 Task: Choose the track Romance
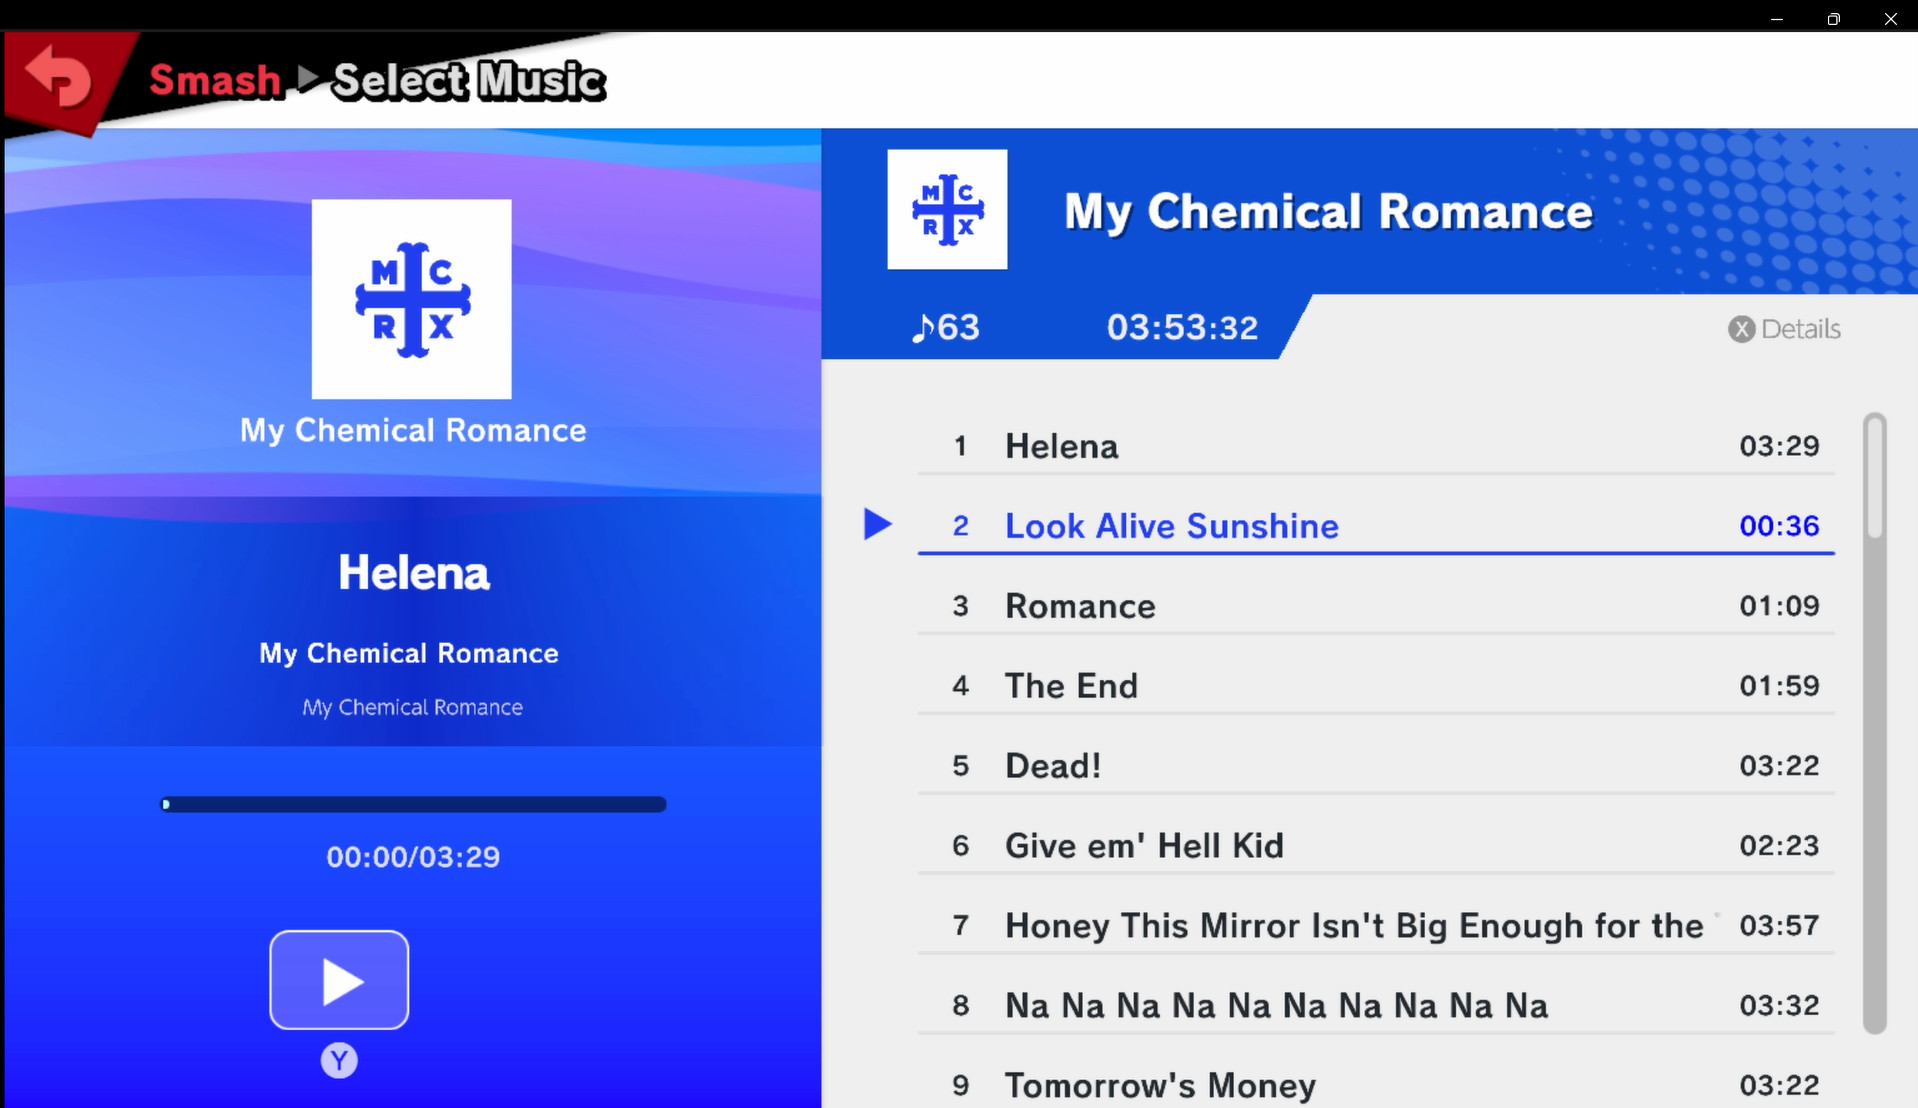(1080, 605)
